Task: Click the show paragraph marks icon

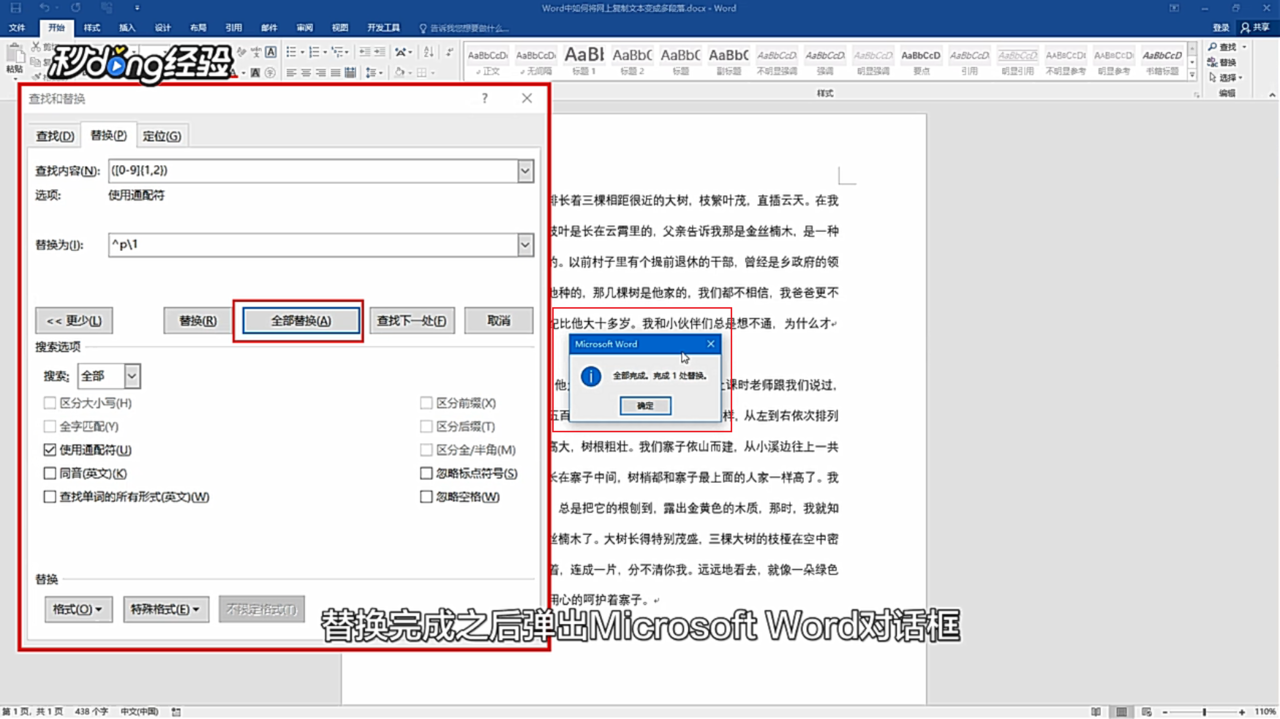Action: click(x=450, y=52)
